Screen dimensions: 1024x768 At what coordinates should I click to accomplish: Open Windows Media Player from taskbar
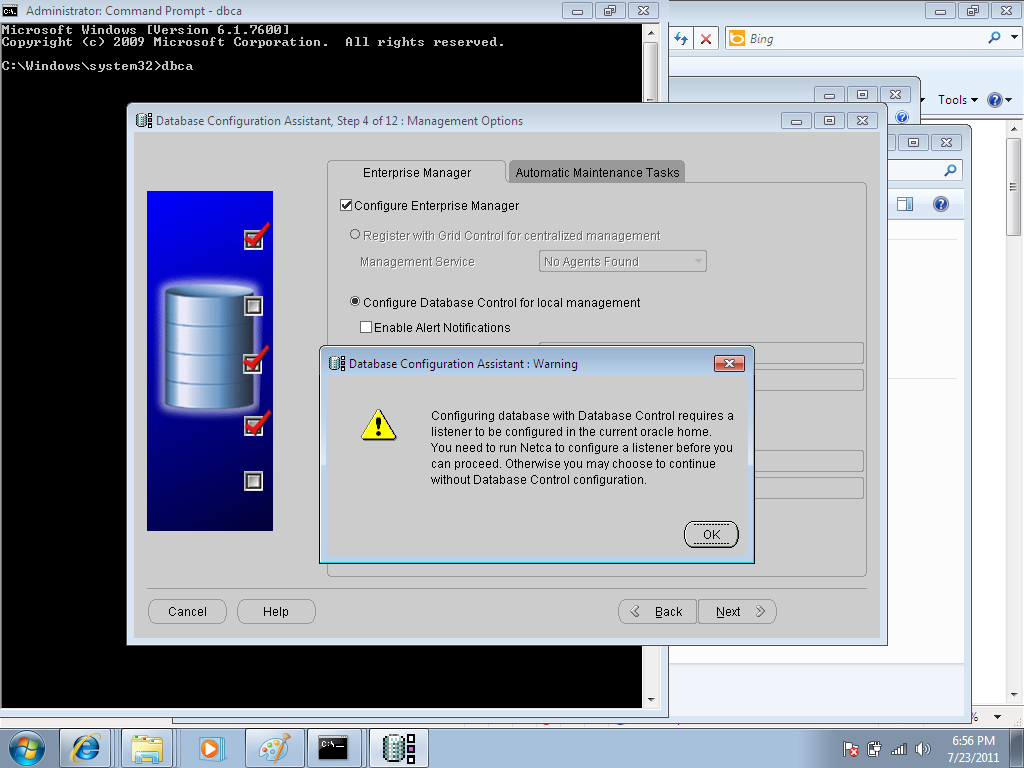pyautogui.click(x=209, y=748)
